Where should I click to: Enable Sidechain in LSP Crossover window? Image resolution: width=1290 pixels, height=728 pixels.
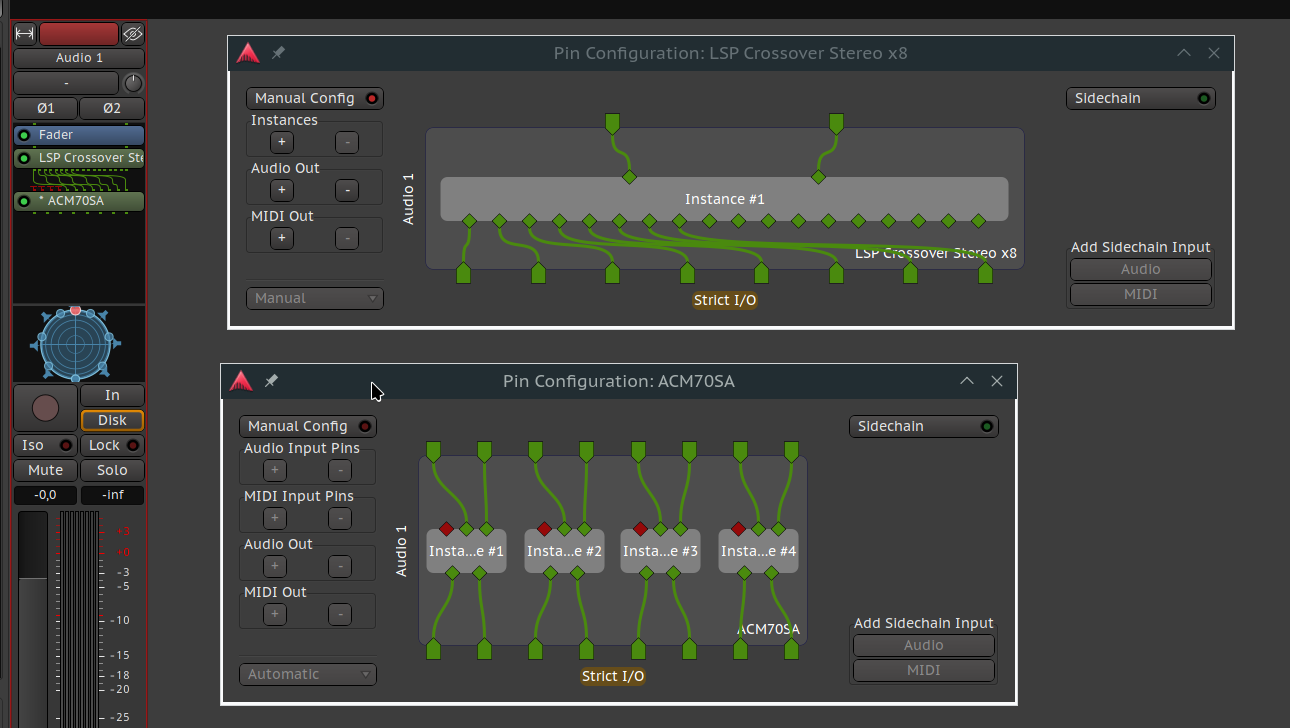click(1141, 99)
